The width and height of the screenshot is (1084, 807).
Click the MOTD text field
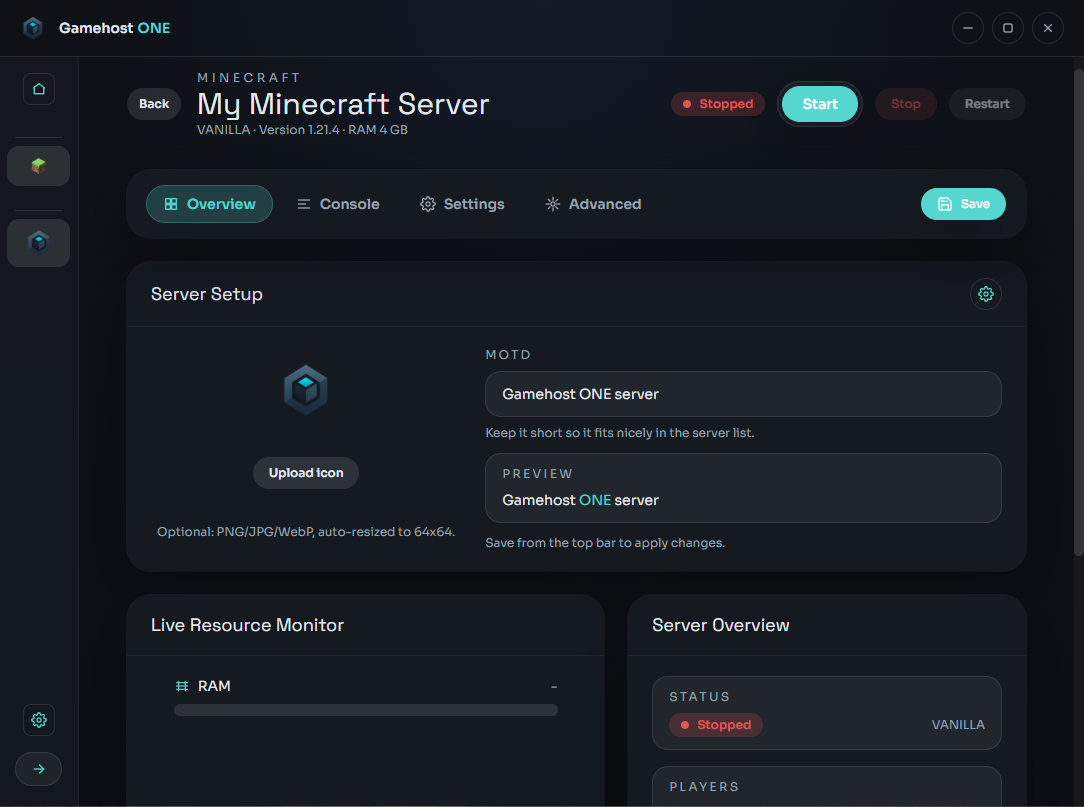[x=742, y=394]
